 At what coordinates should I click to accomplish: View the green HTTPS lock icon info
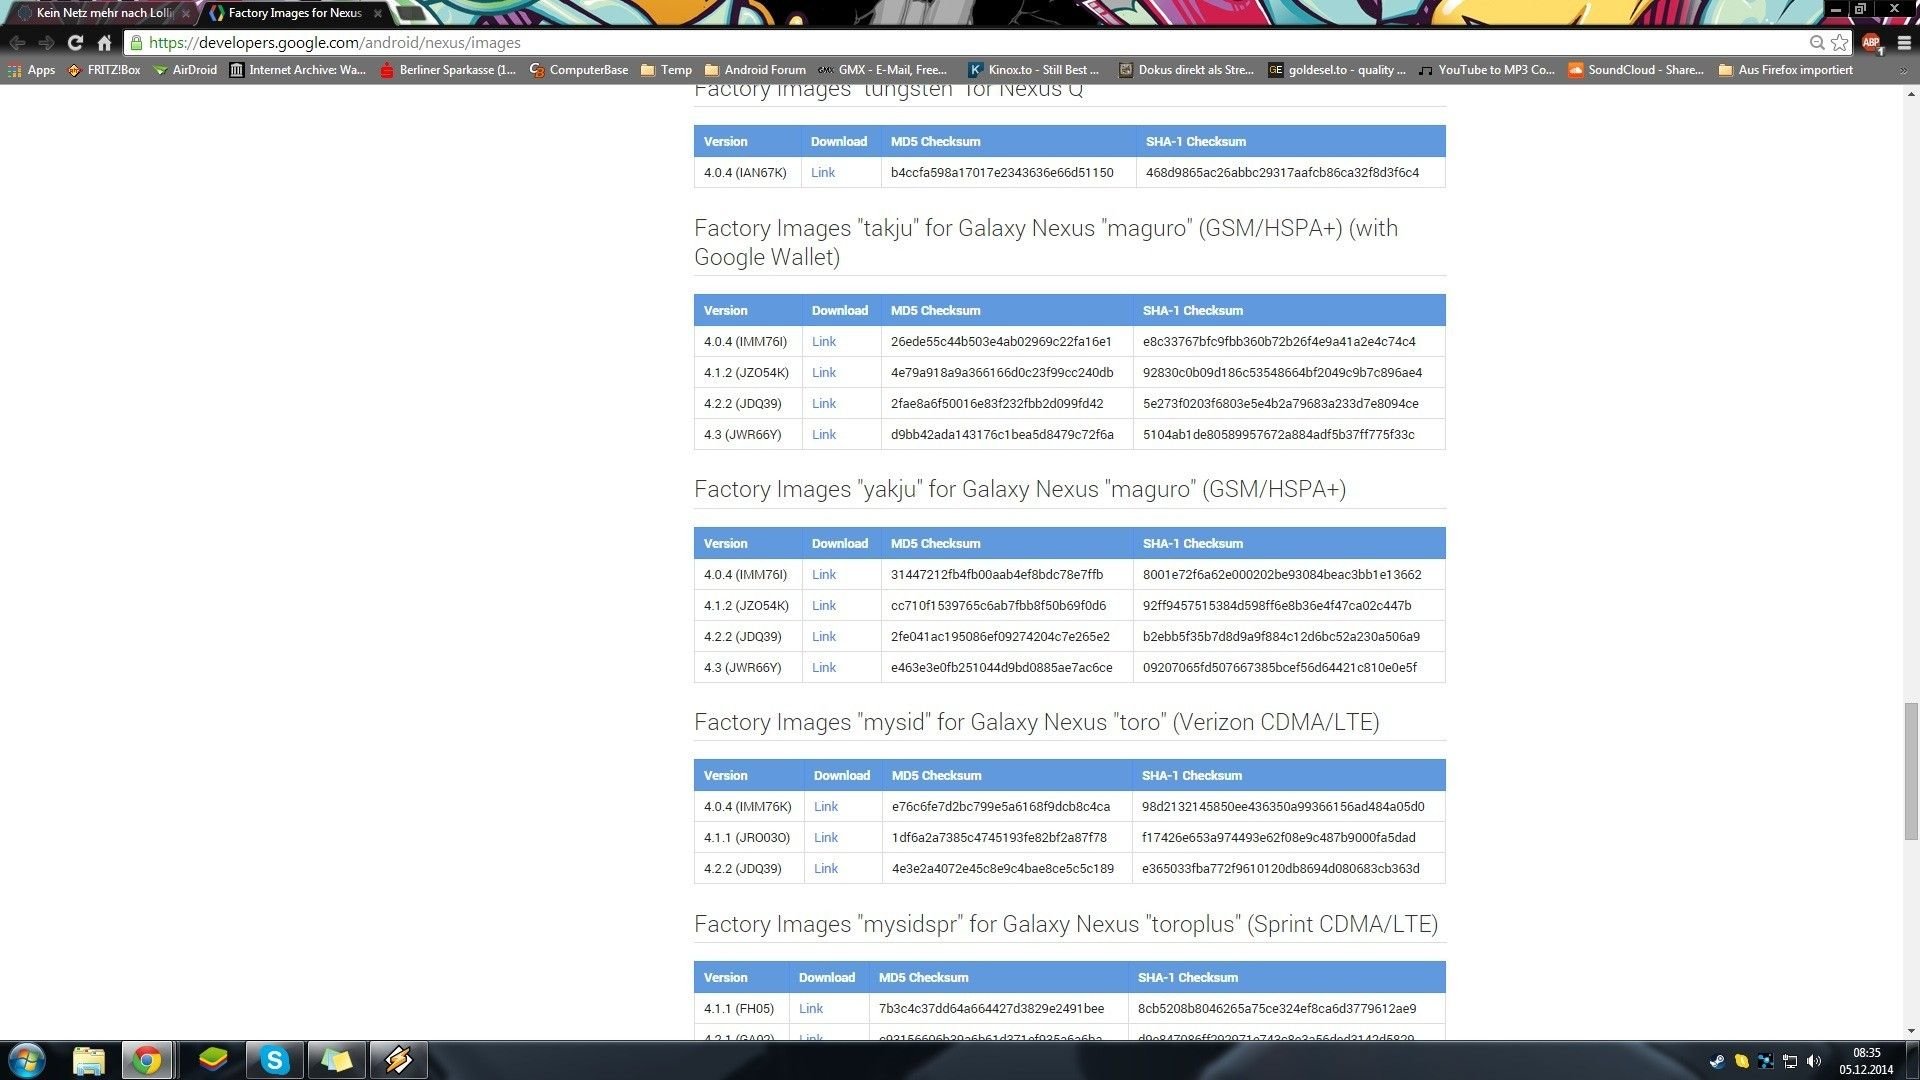pos(136,43)
